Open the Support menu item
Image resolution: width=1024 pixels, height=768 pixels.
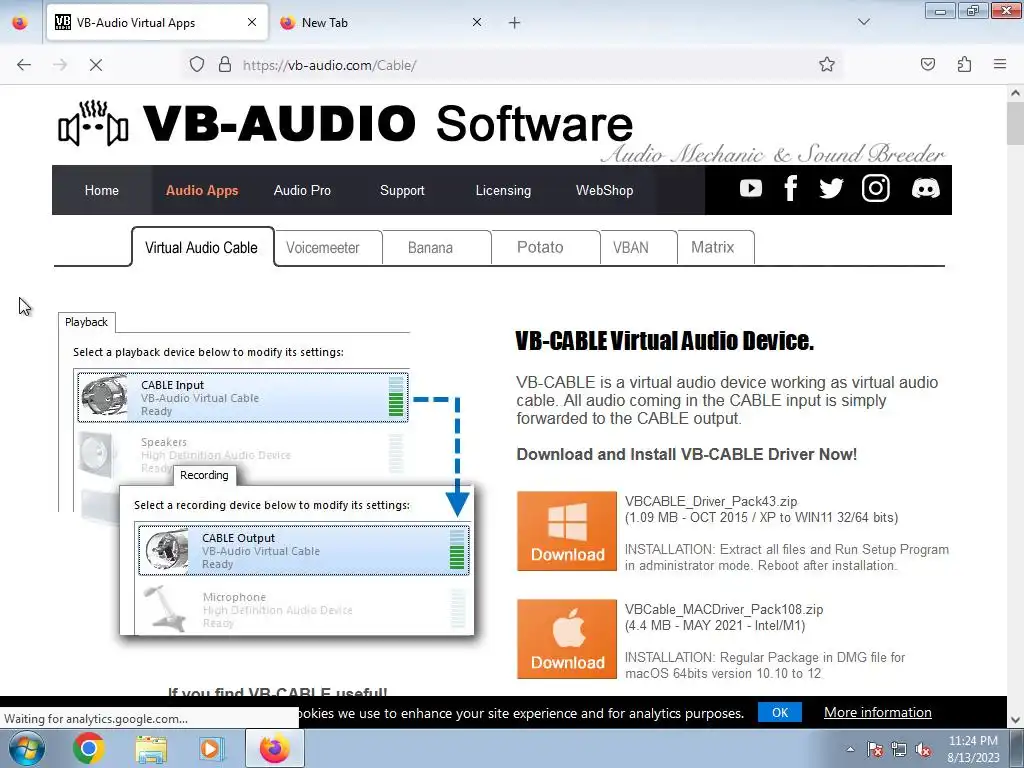click(402, 190)
